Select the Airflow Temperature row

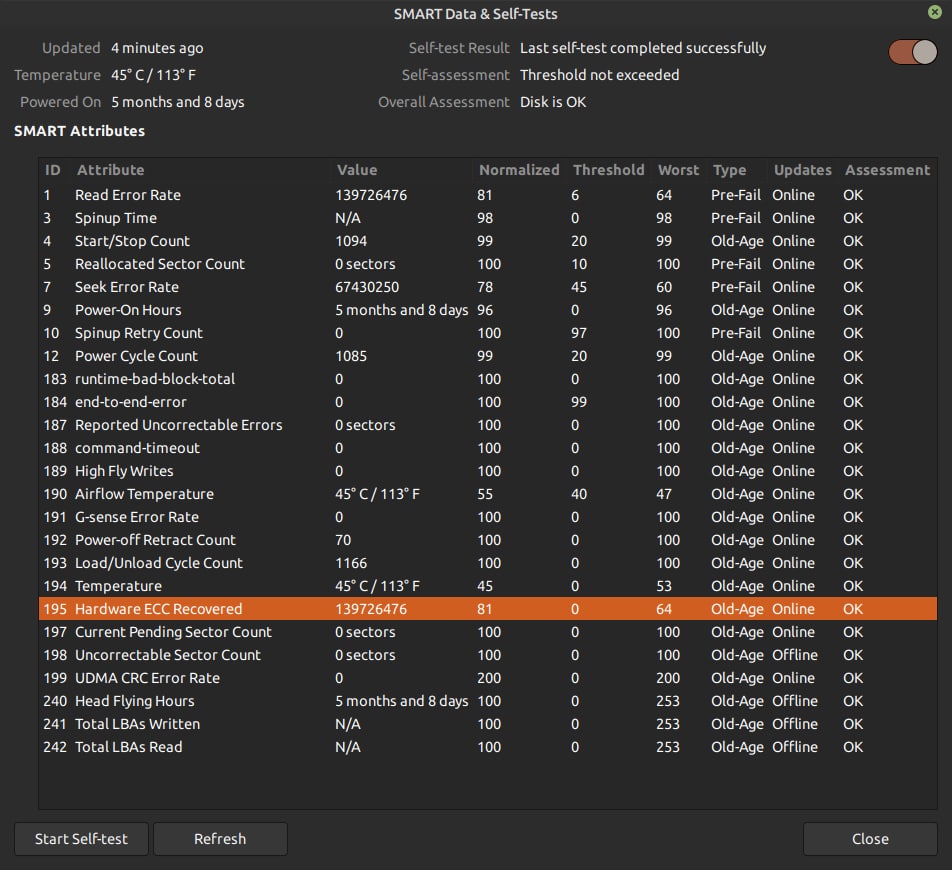click(x=488, y=494)
